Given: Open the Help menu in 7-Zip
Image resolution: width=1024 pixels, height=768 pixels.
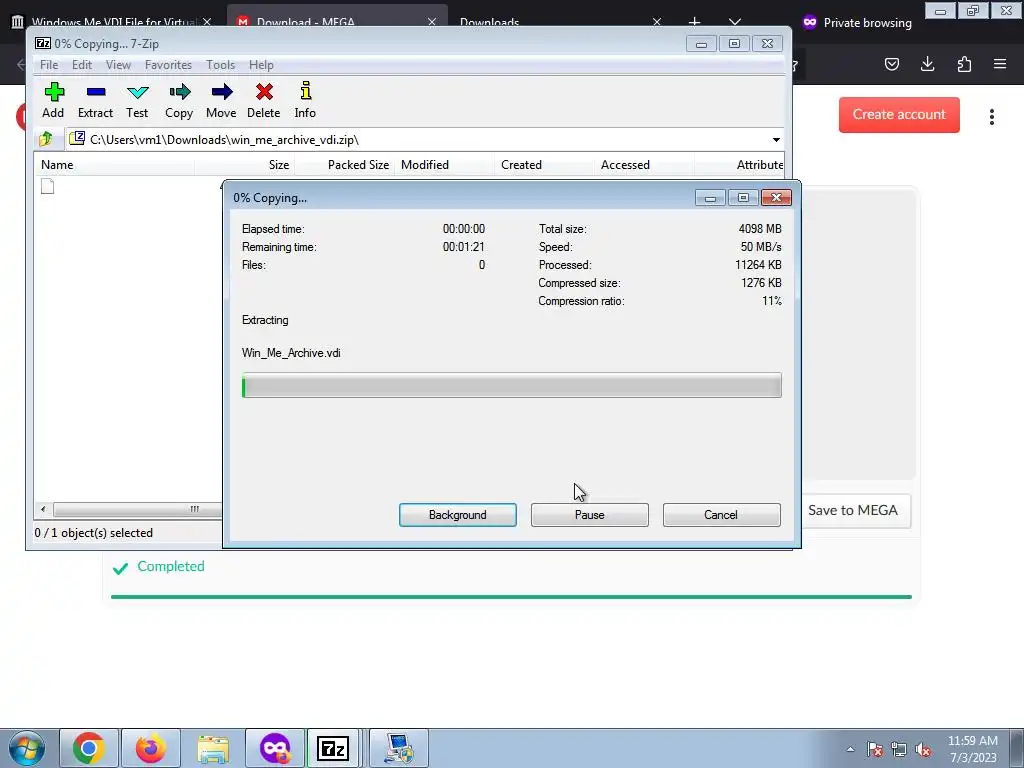Looking at the screenshot, I should [261, 65].
